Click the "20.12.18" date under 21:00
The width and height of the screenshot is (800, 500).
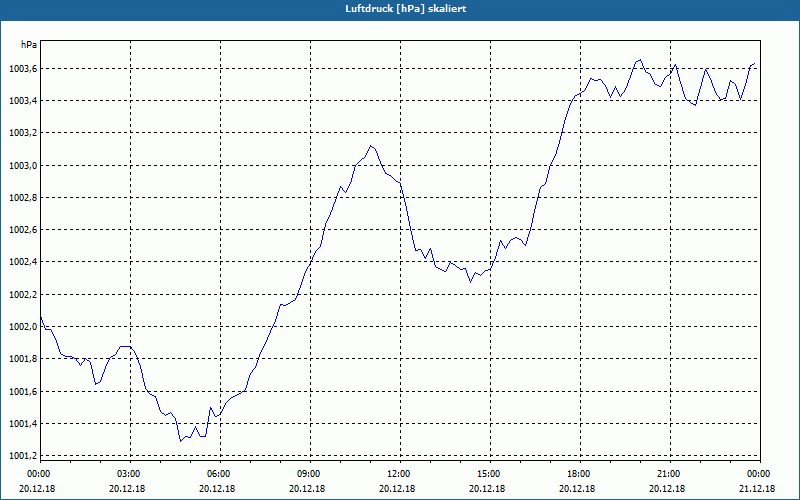coord(668,489)
